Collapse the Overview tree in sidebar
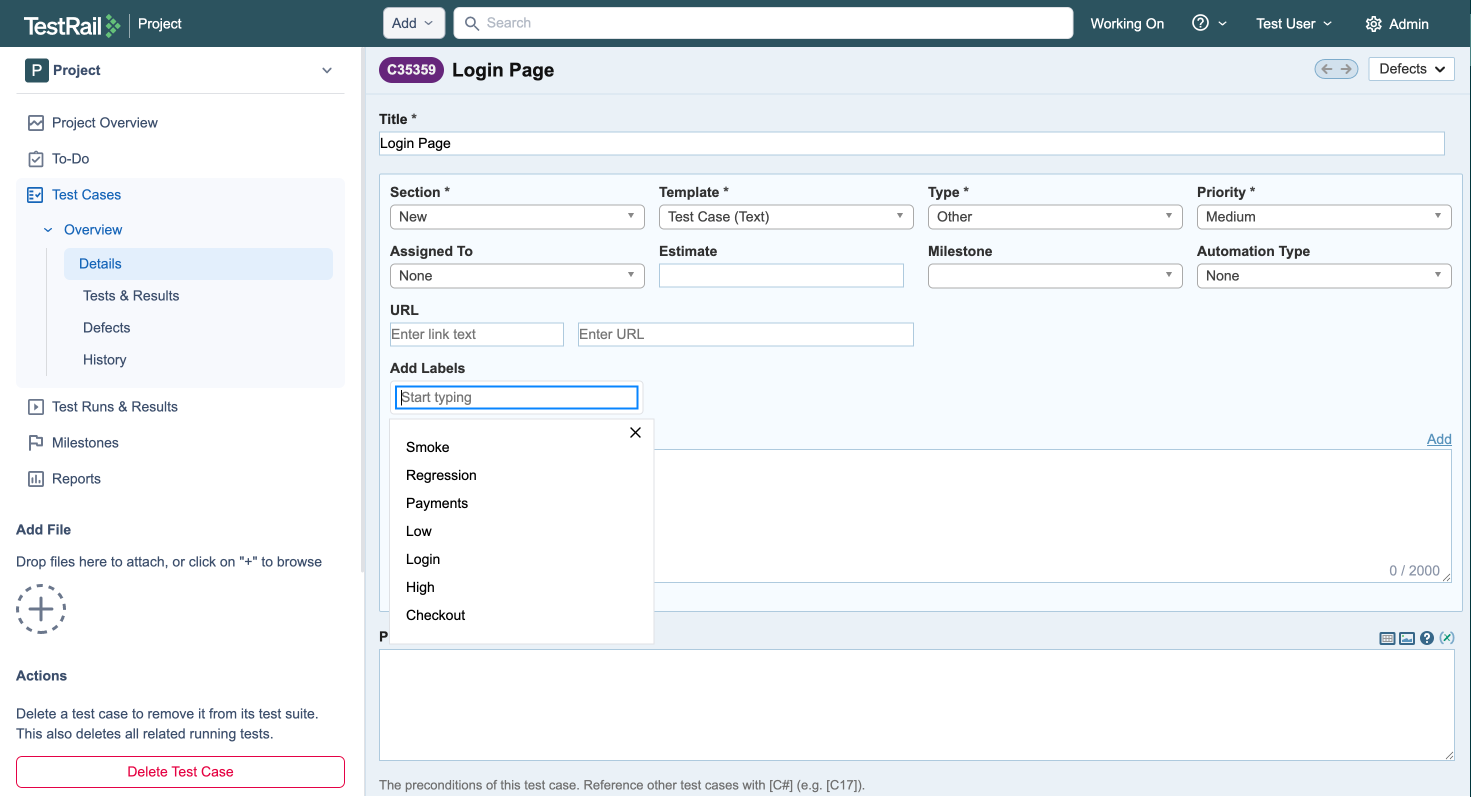This screenshot has height=797, width=1471. (48, 230)
